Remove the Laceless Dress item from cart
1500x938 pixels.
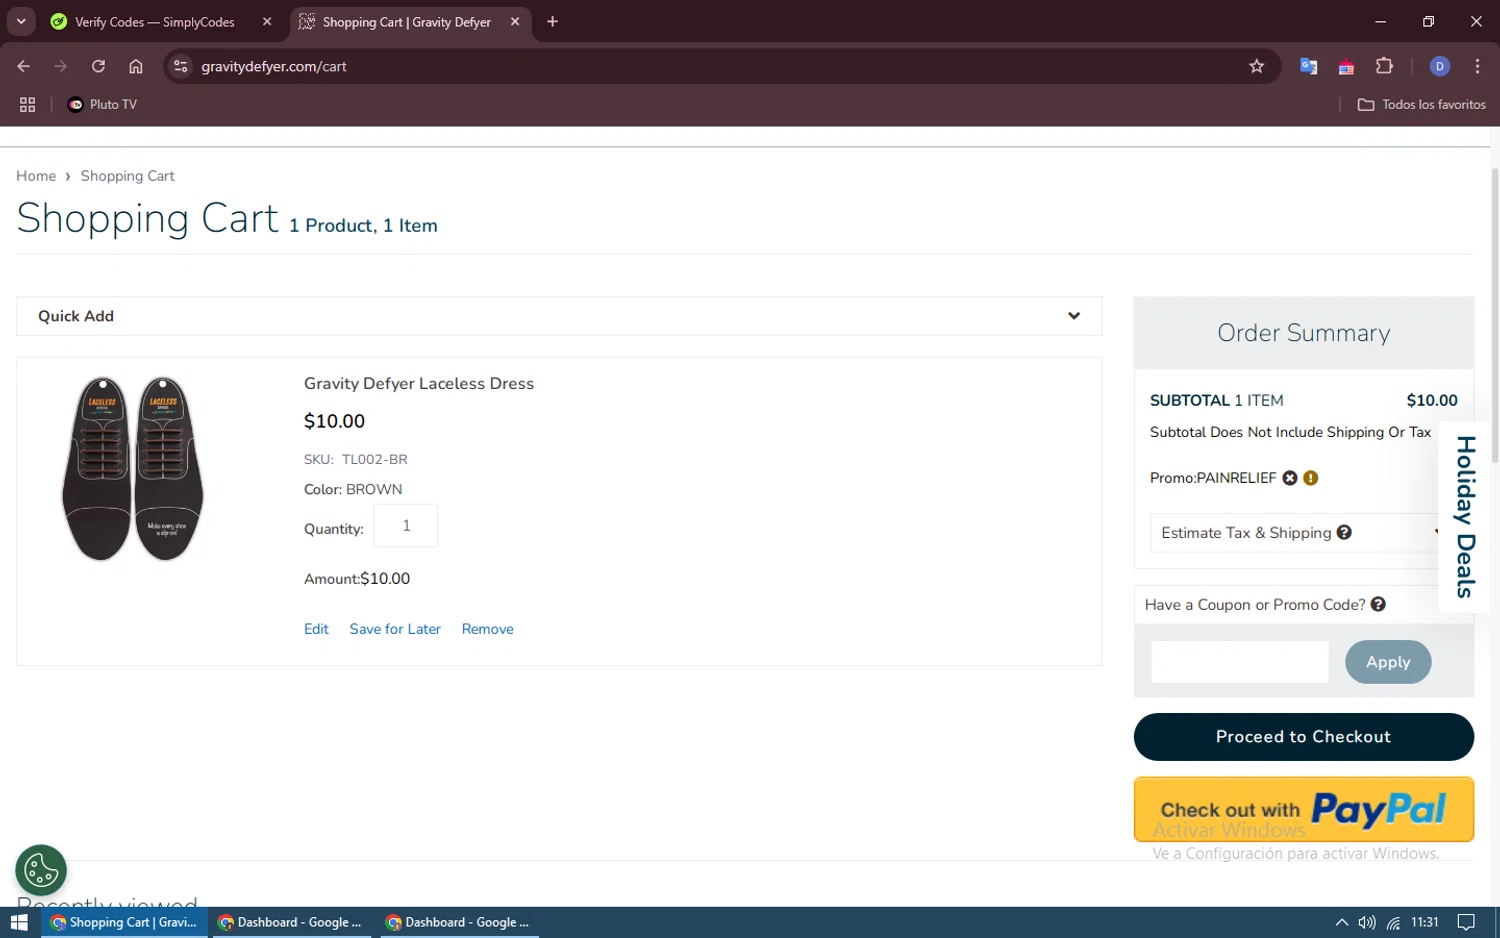coord(488,629)
